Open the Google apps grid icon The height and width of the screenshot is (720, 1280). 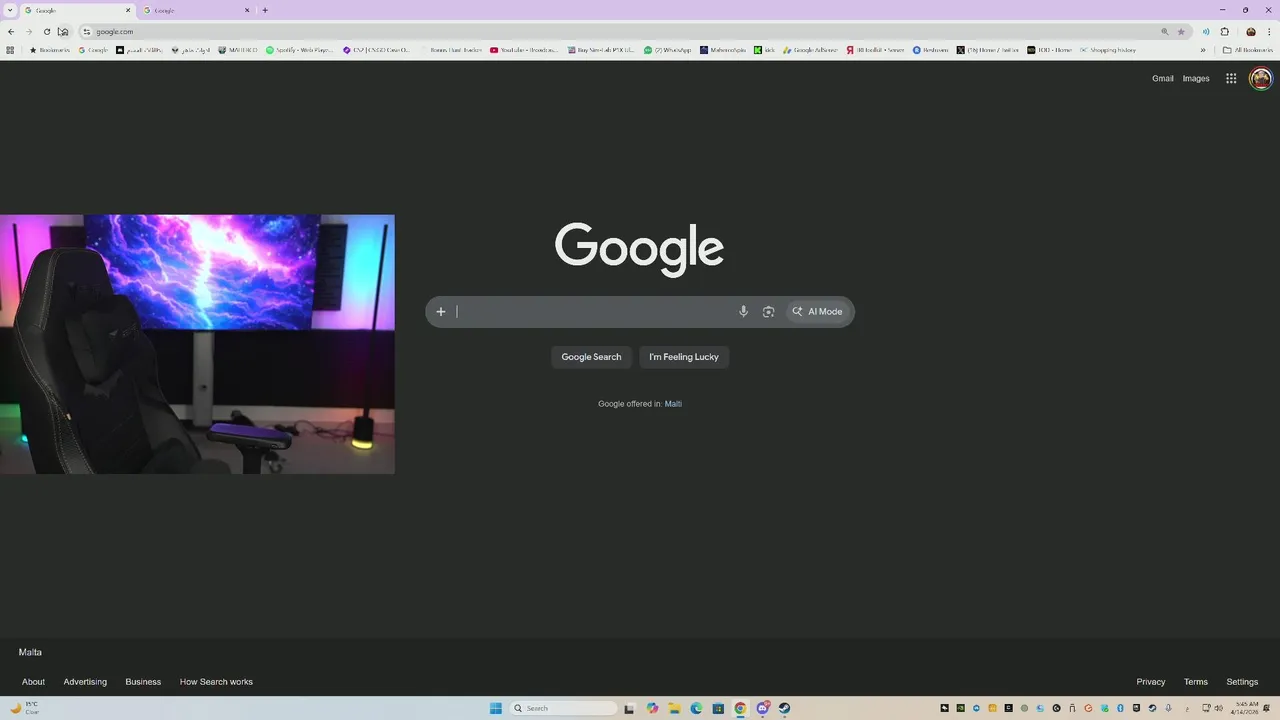pos(1231,78)
